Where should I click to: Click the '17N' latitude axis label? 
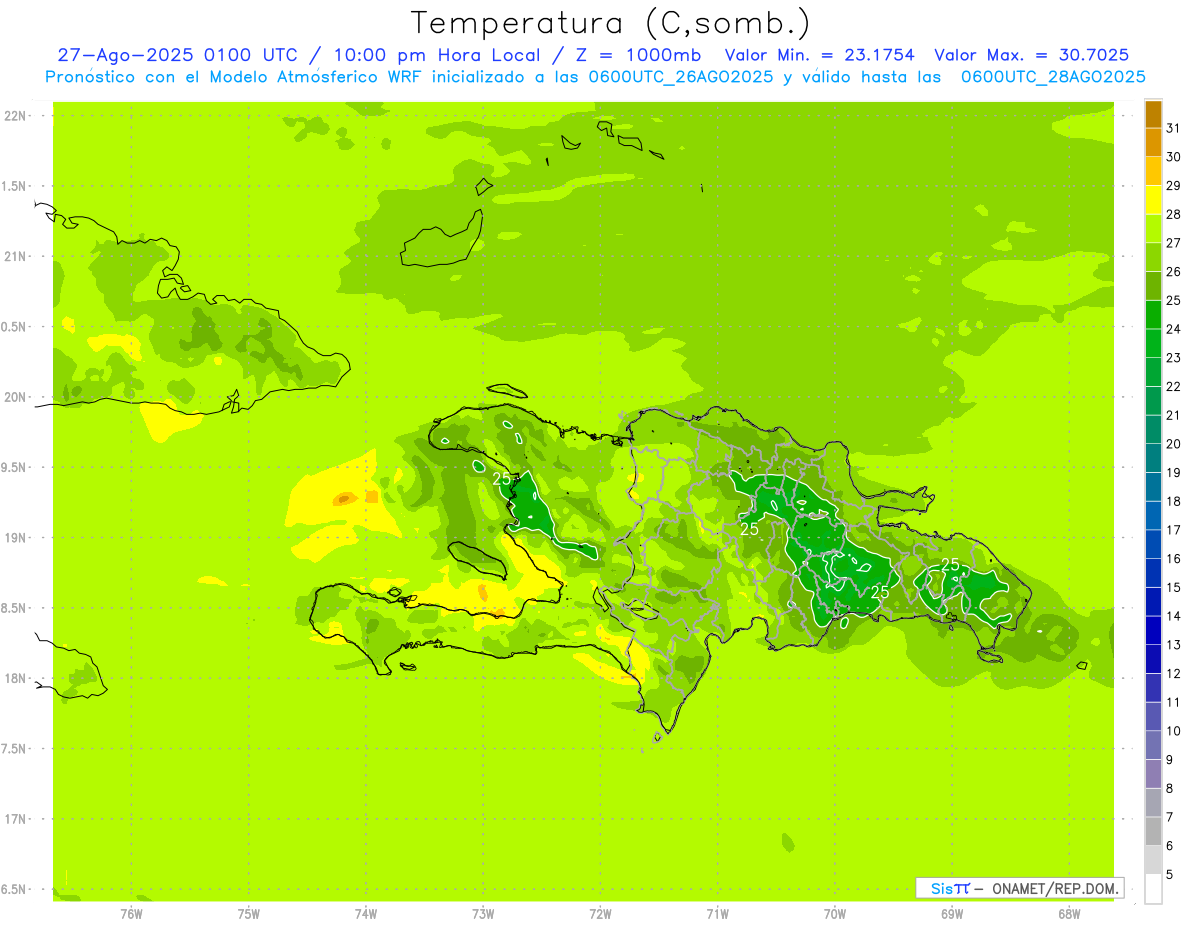(16, 819)
